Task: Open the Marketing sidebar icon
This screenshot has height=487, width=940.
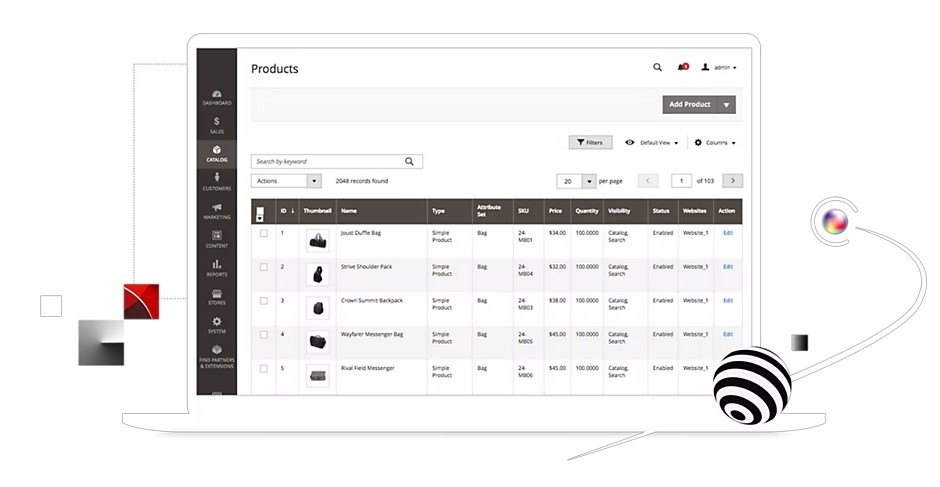Action: click(x=217, y=211)
